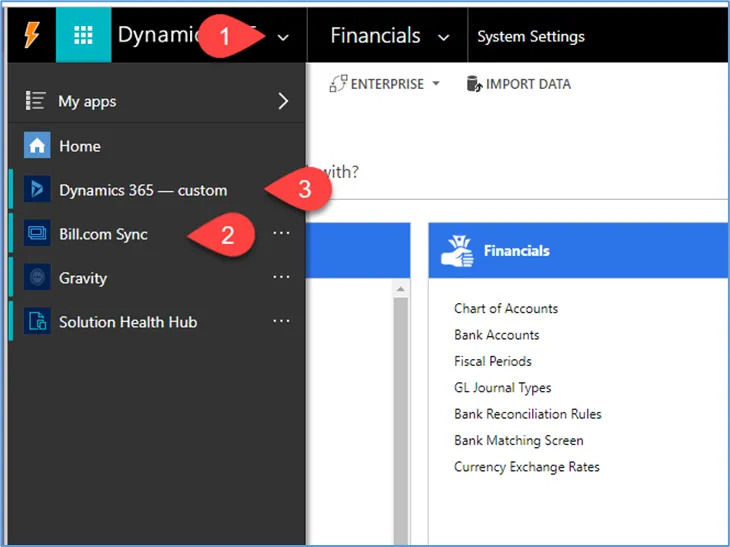
Task: Click the Solution Health Hub app icon
Action: tap(37, 321)
